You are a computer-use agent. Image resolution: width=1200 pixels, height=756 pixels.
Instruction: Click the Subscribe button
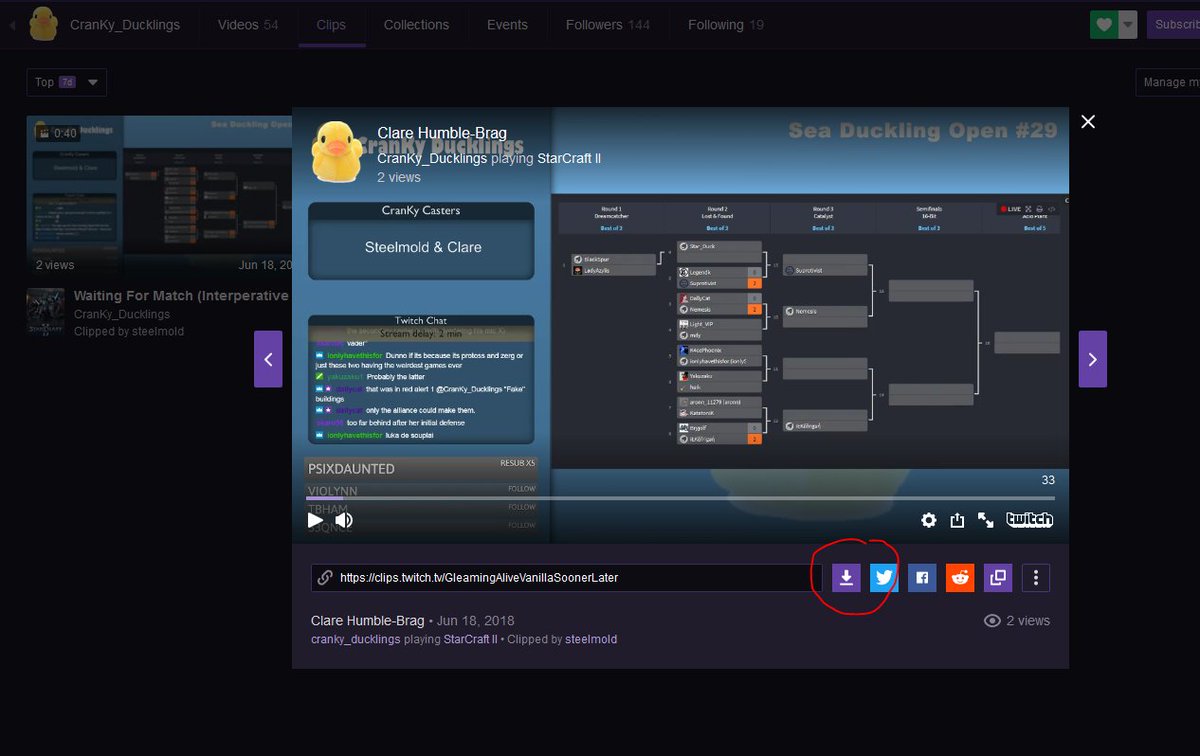click(x=1174, y=25)
